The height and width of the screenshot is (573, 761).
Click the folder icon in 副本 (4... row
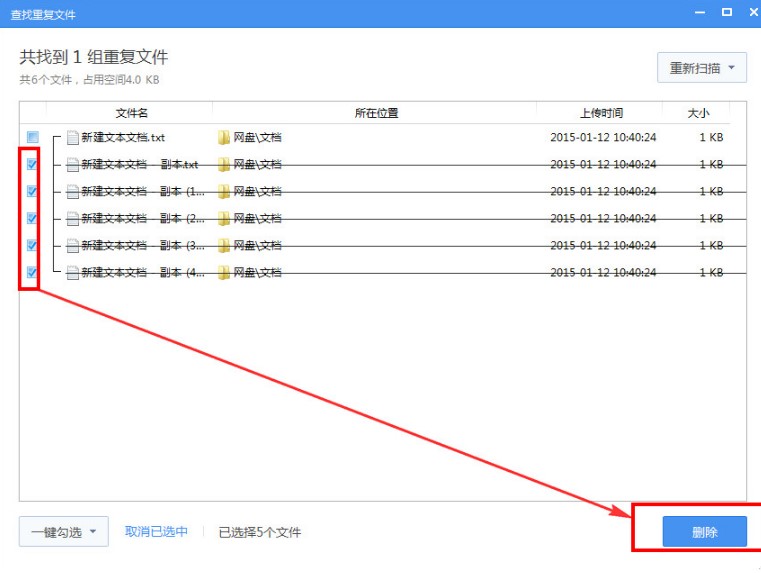pos(224,273)
